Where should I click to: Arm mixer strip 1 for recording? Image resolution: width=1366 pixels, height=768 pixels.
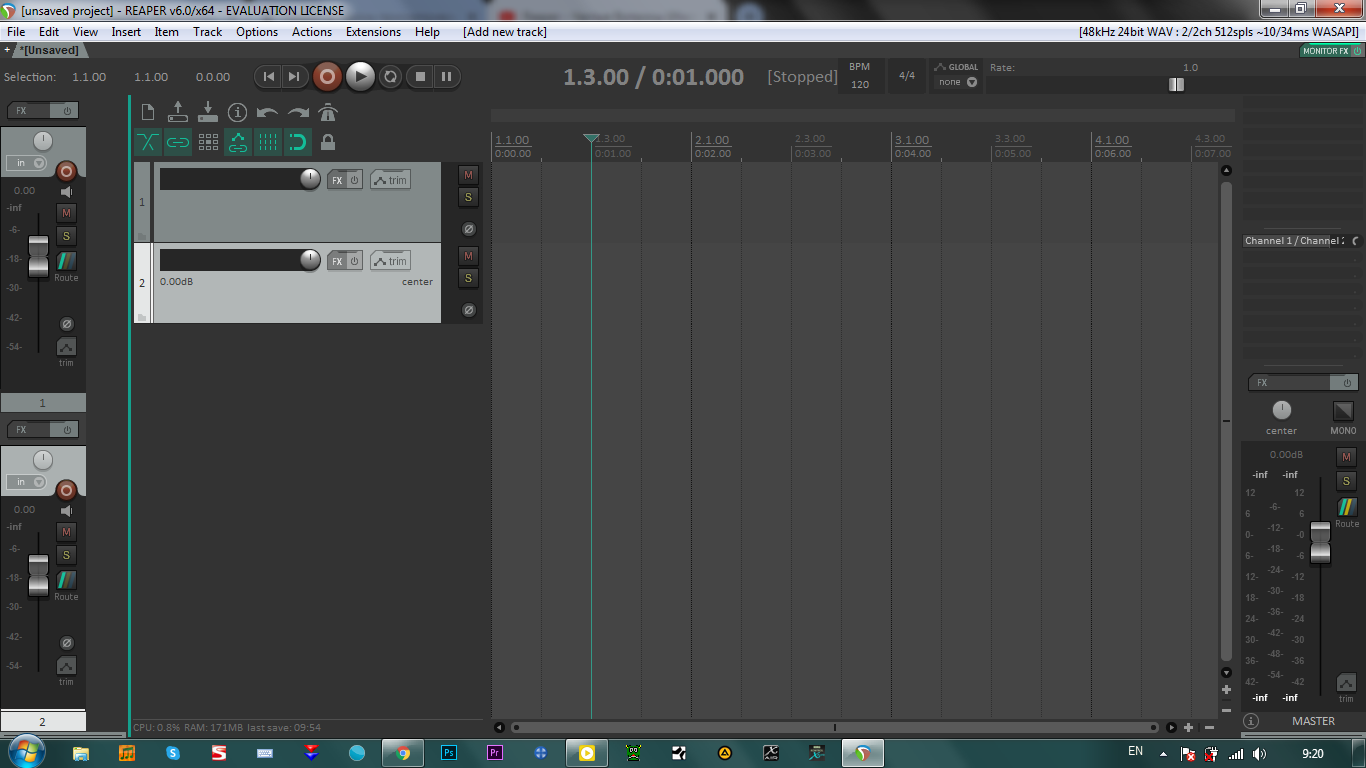pos(66,171)
